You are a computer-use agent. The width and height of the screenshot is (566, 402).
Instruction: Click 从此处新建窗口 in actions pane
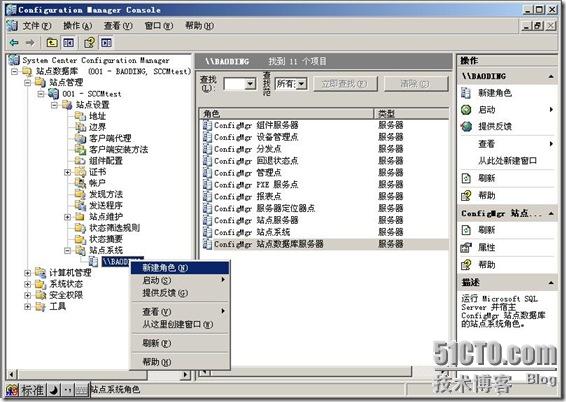click(x=508, y=161)
